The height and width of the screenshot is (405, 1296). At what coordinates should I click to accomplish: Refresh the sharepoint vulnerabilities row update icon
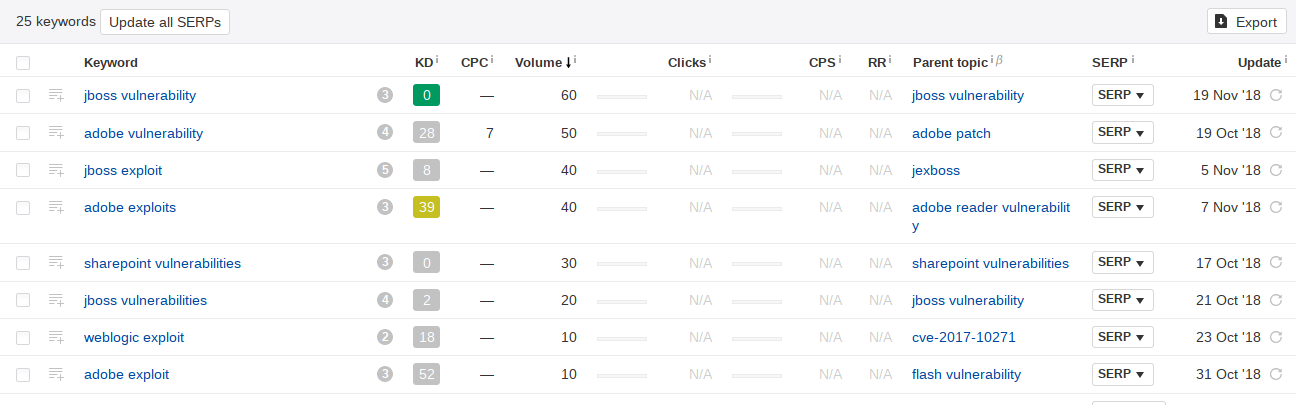coord(1275,263)
